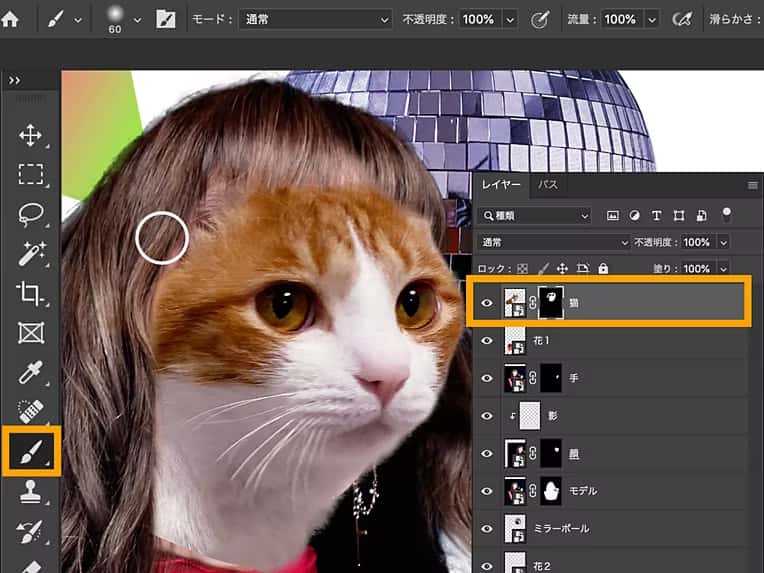Select the Move tool
The width and height of the screenshot is (764, 573).
(30, 135)
